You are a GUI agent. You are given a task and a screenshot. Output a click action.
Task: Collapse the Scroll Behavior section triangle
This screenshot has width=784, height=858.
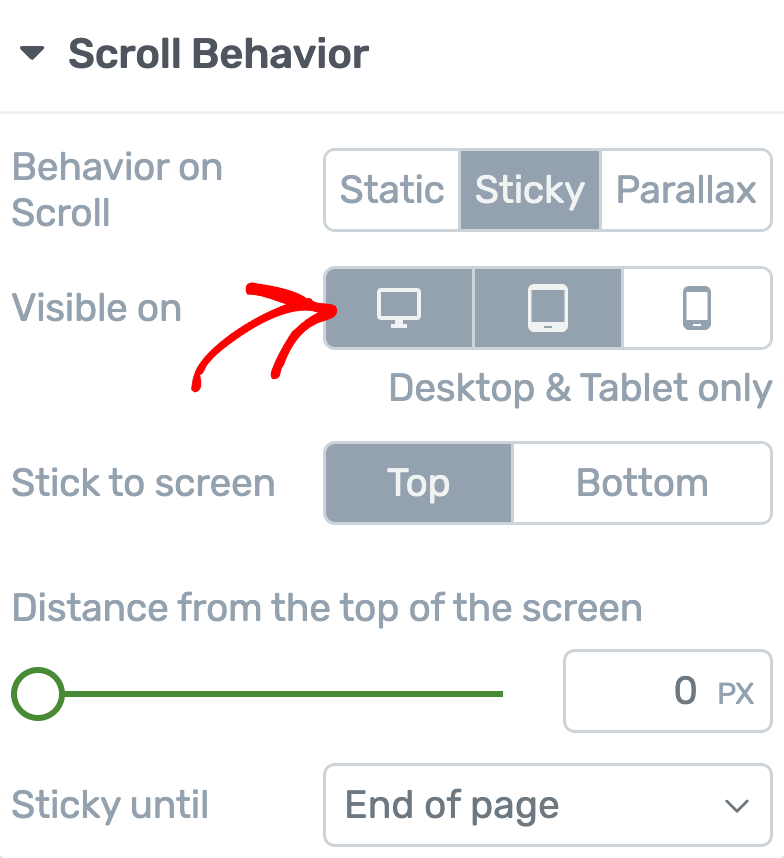click(32, 54)
